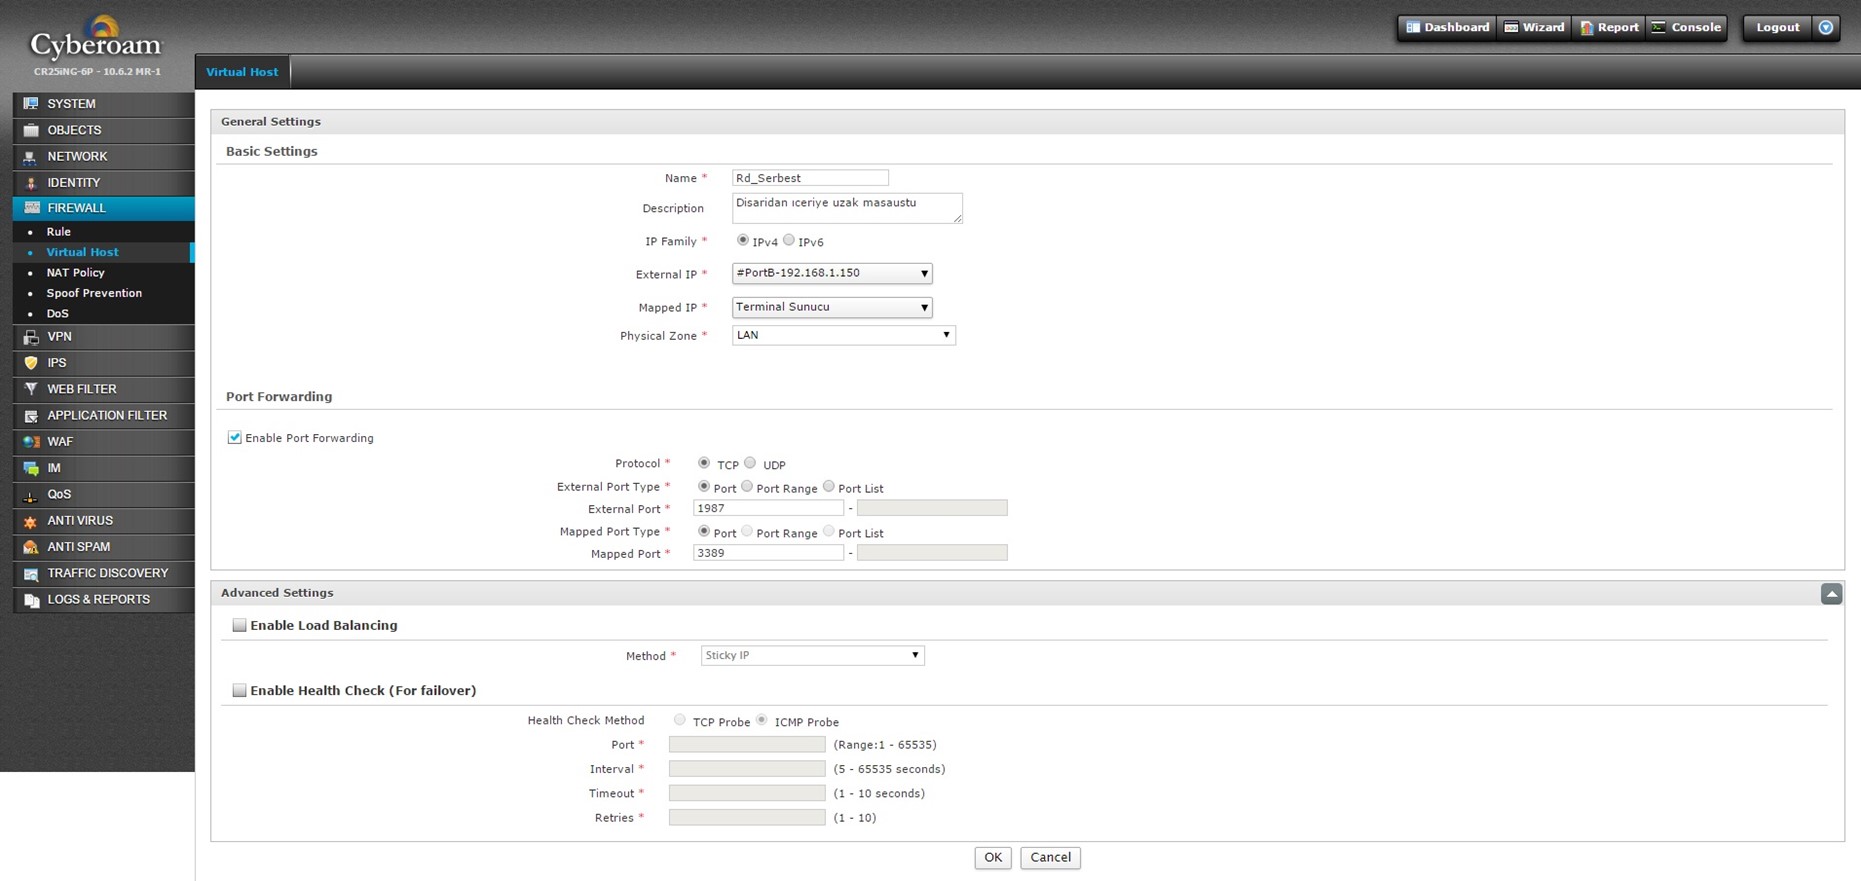Choose Port List for External Port Type
1861x881 pixels.
tap(829, 487)
